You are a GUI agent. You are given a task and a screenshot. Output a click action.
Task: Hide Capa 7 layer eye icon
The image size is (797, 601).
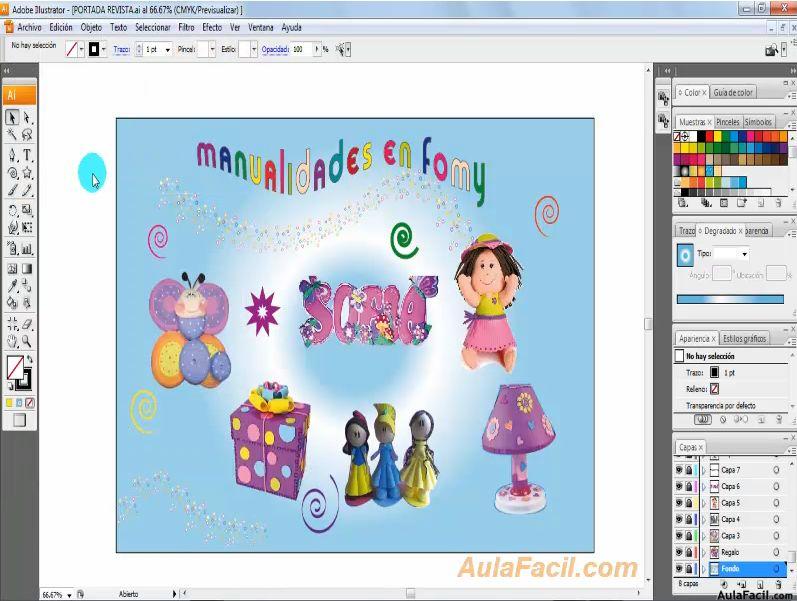pos(679,470)
